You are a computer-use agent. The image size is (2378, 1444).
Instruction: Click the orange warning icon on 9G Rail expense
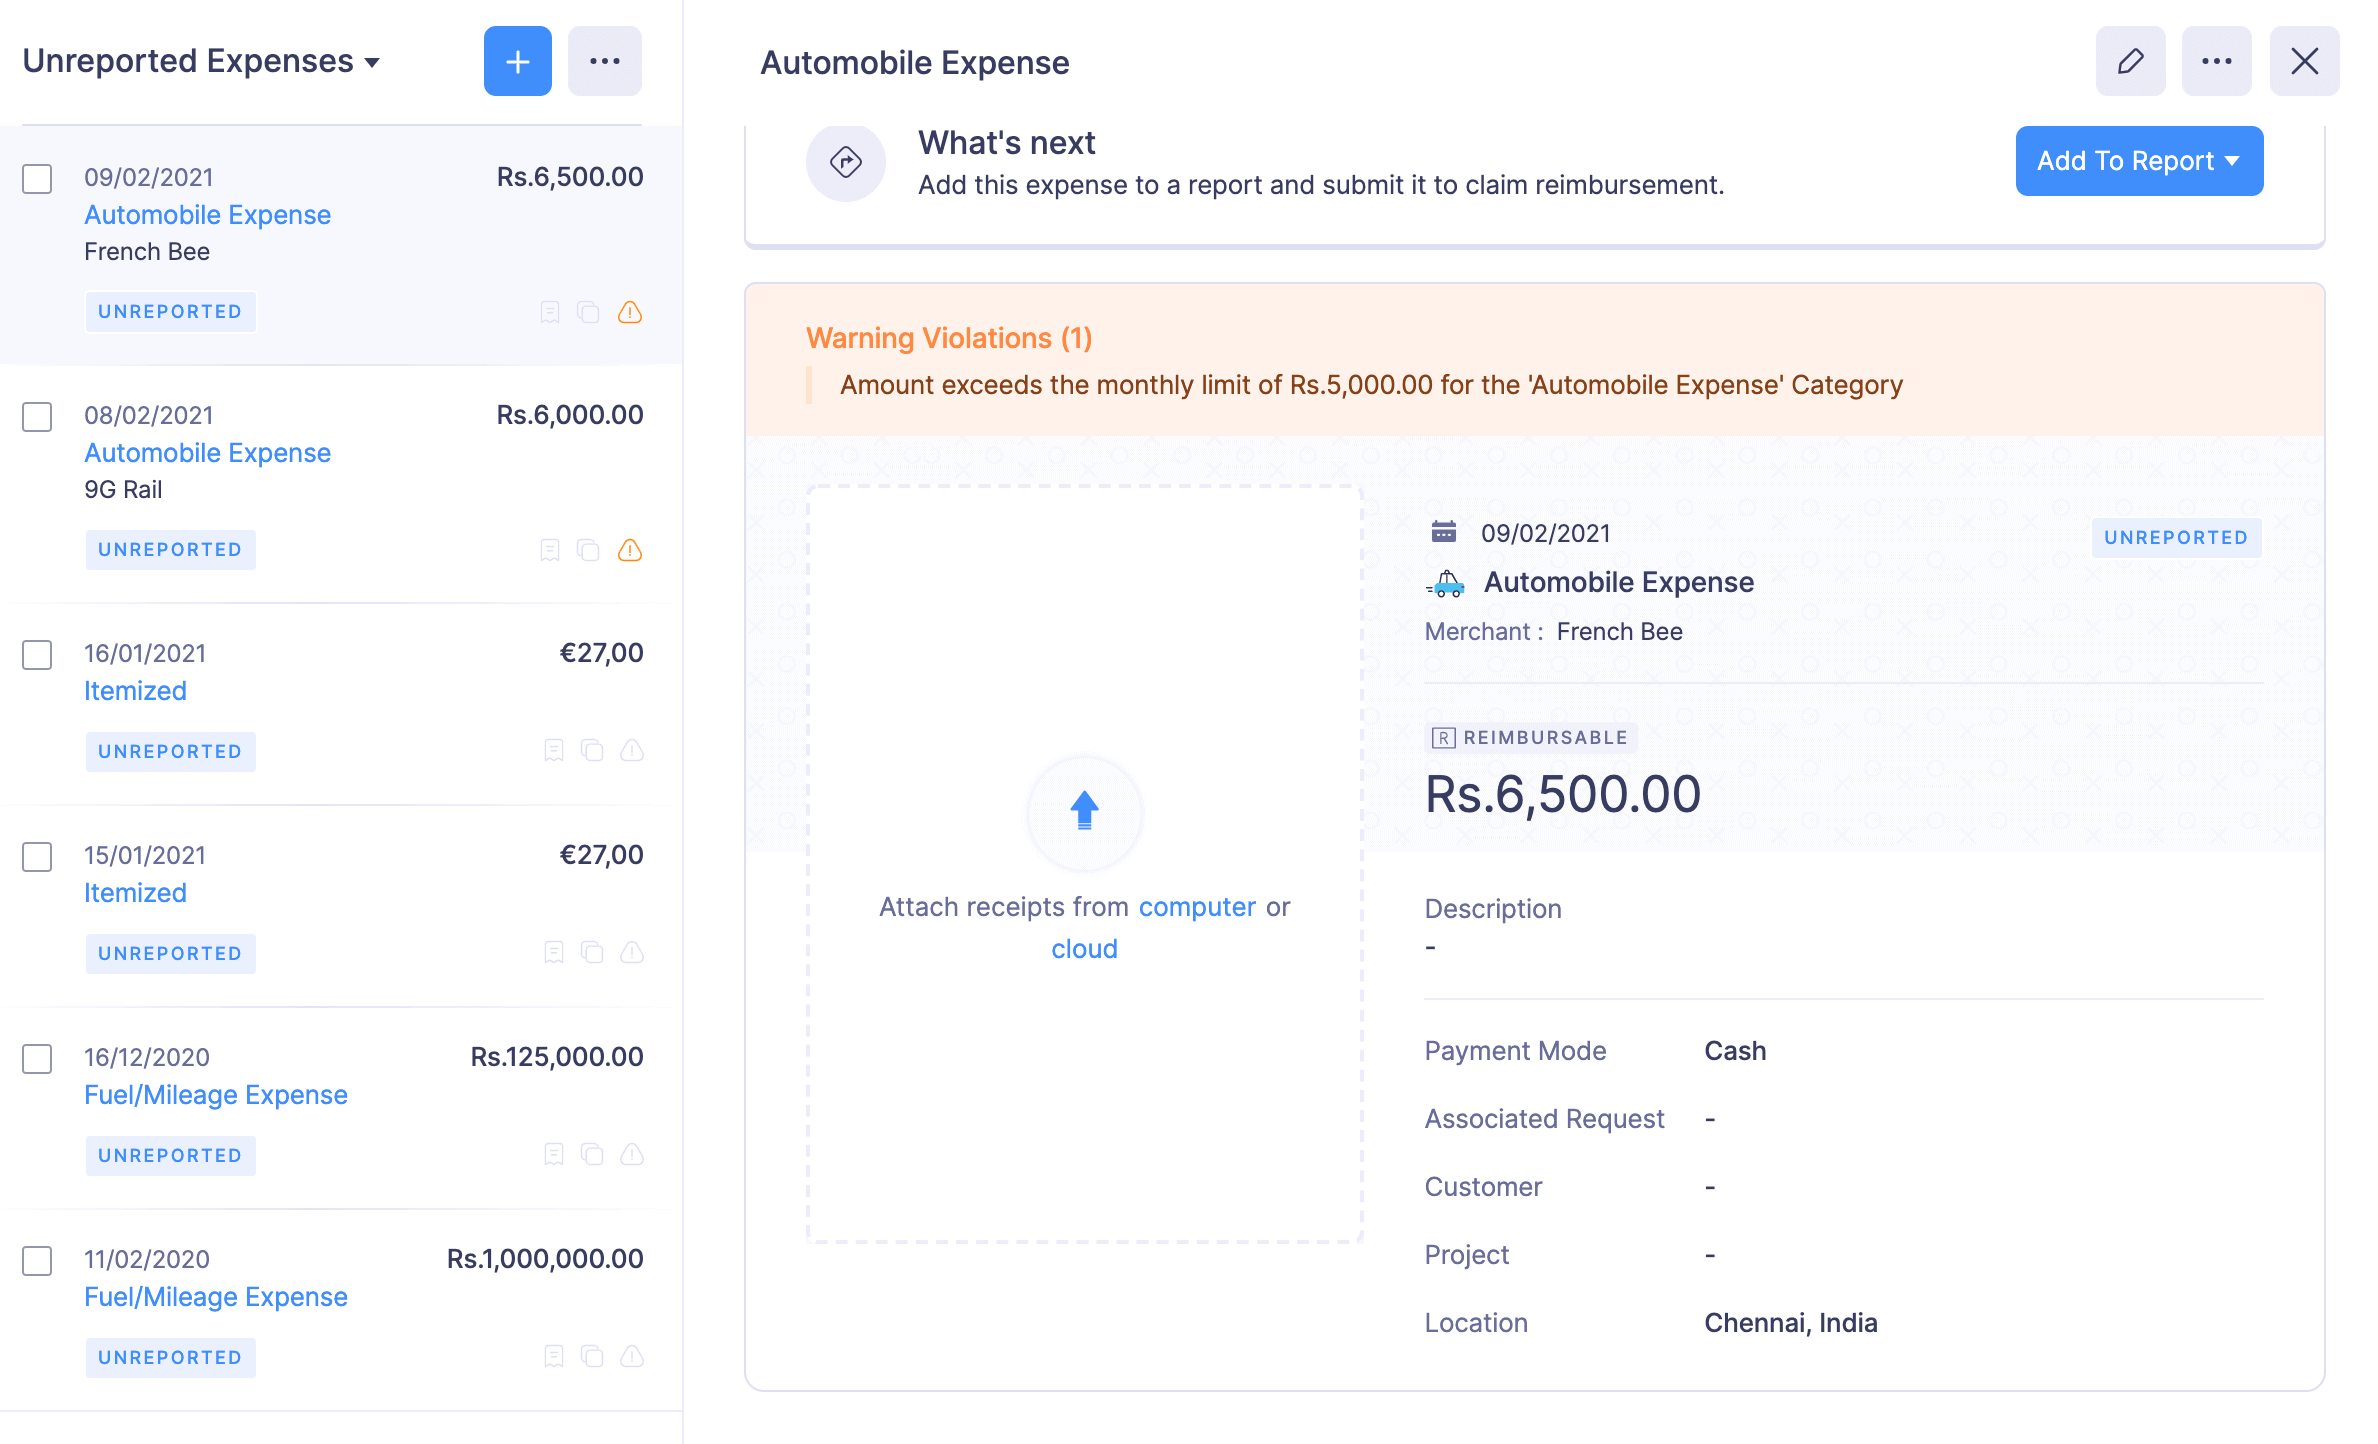click(630, 550)
